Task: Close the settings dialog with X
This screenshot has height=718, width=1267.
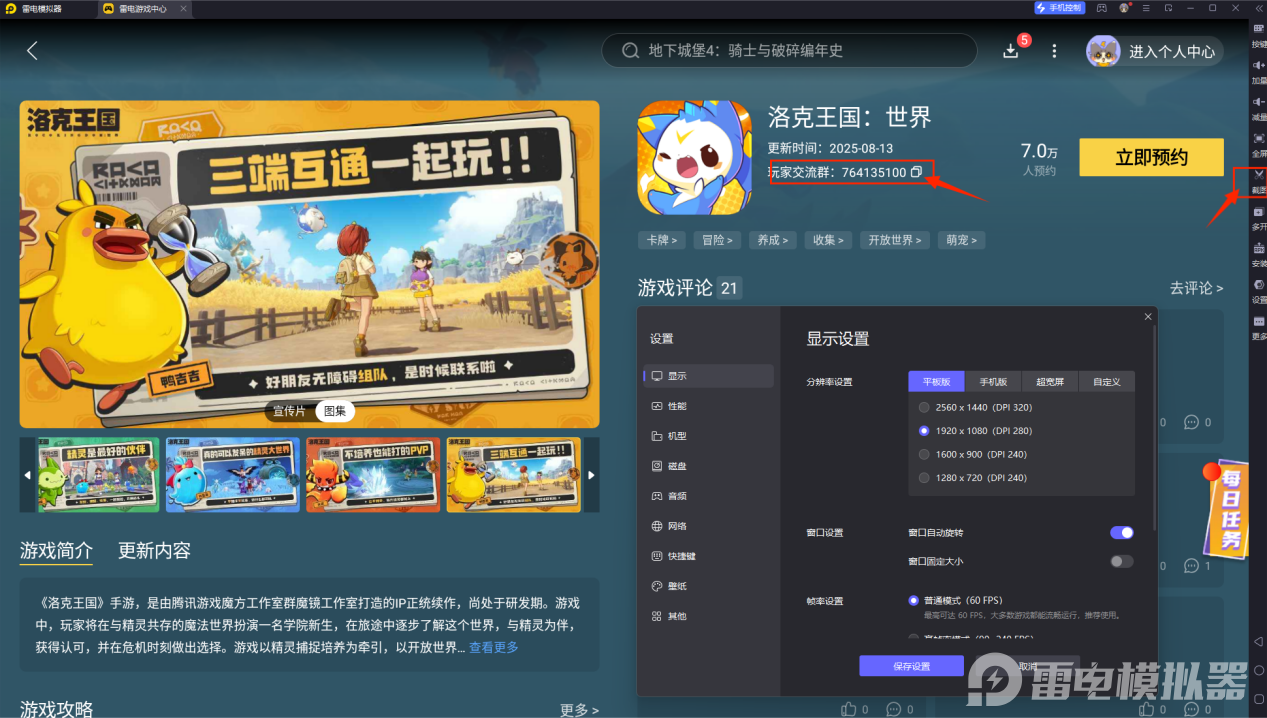Action: (x=1148, y=317)
